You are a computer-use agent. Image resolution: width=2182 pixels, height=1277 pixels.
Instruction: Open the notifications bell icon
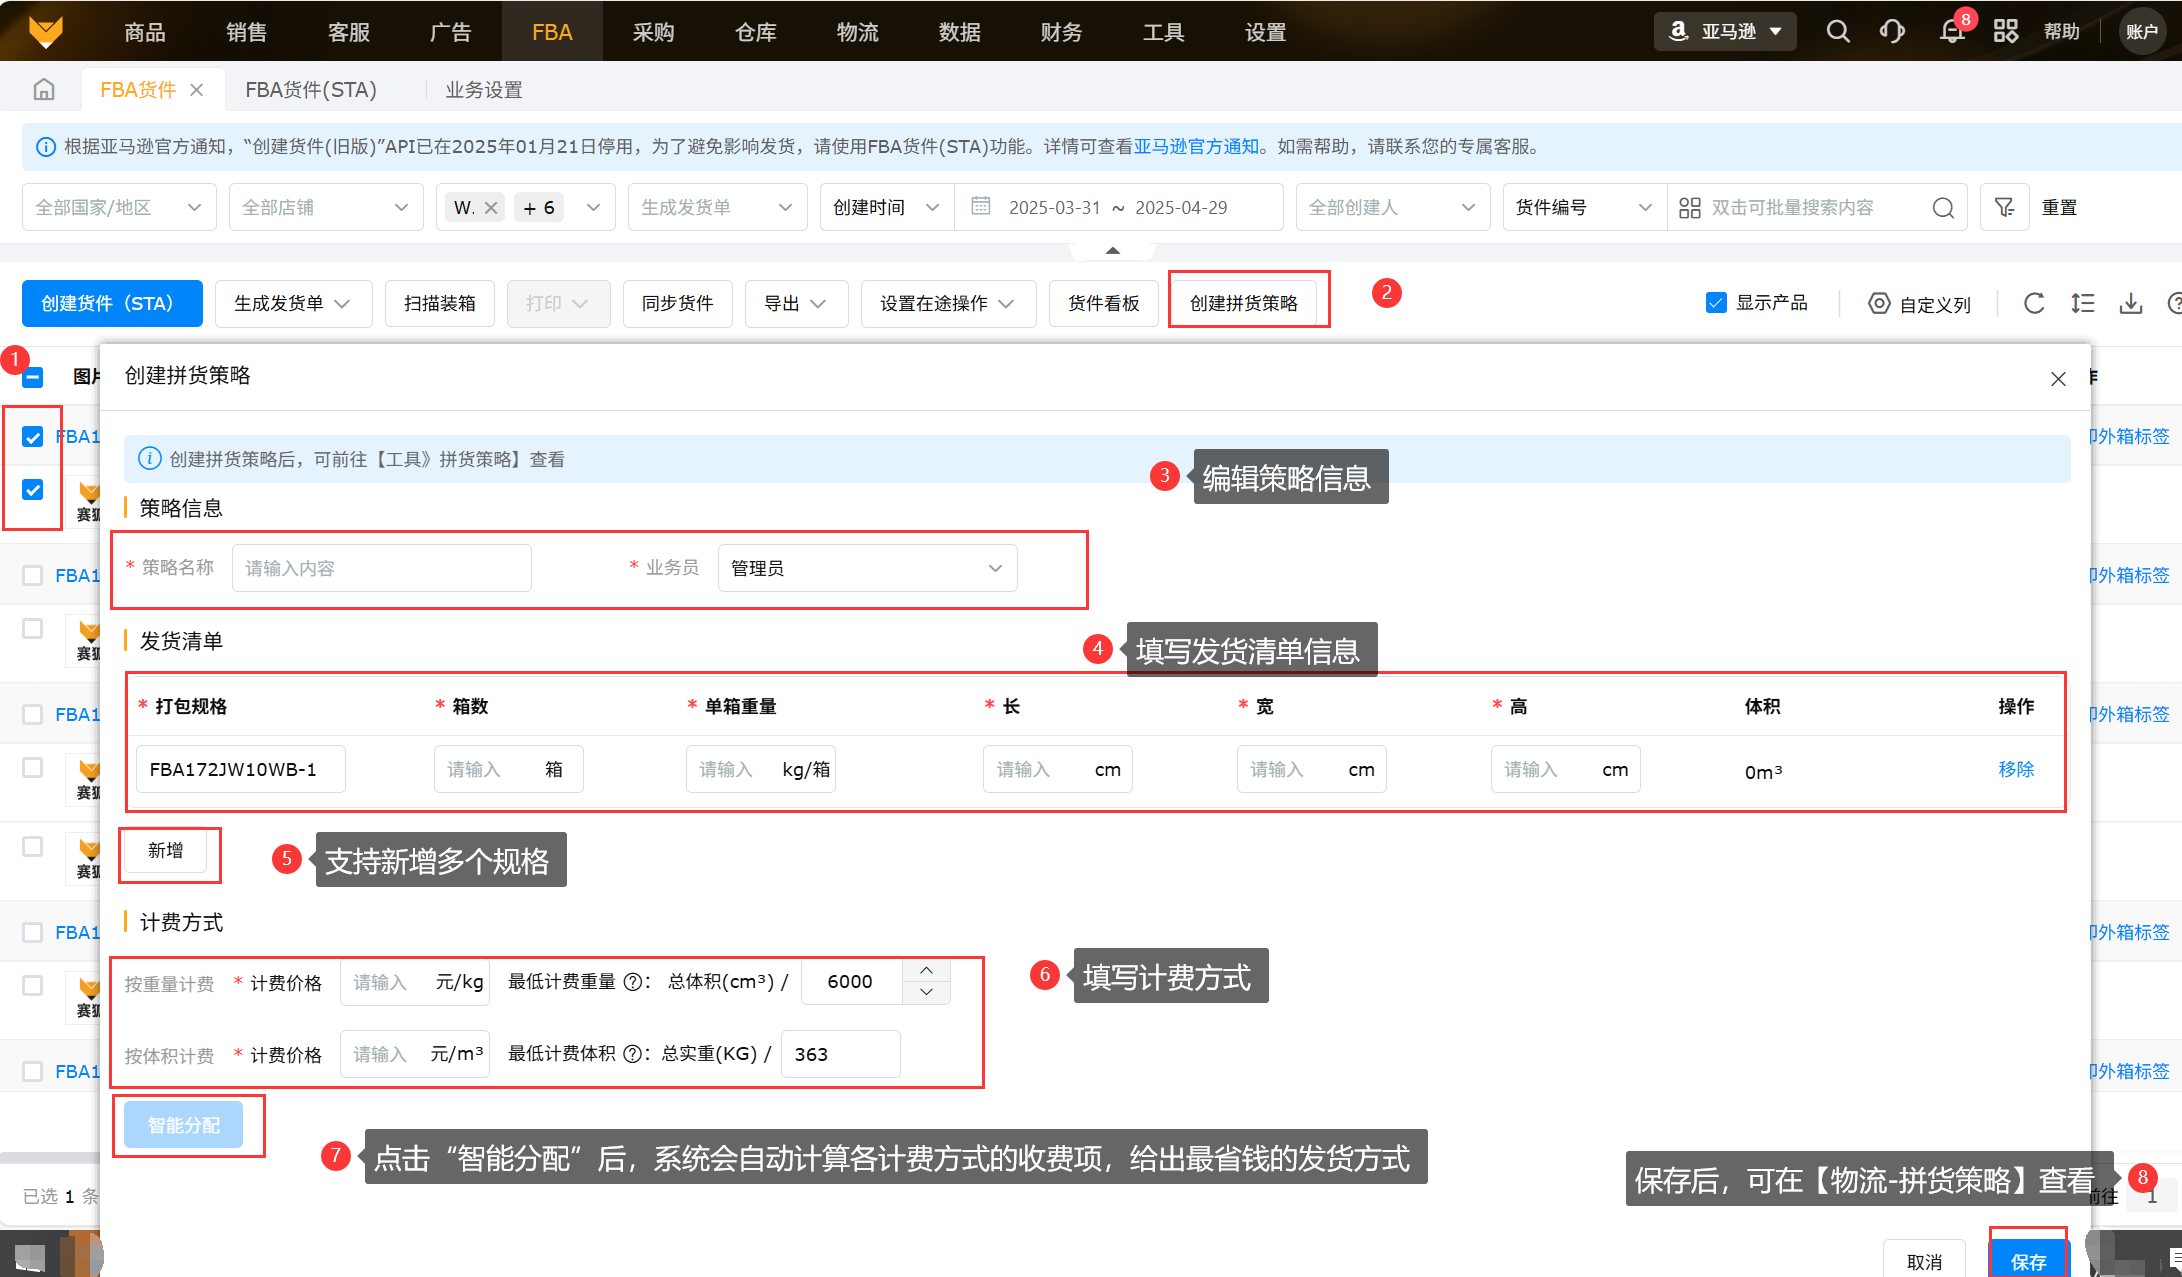click(x=1951, y=31)
